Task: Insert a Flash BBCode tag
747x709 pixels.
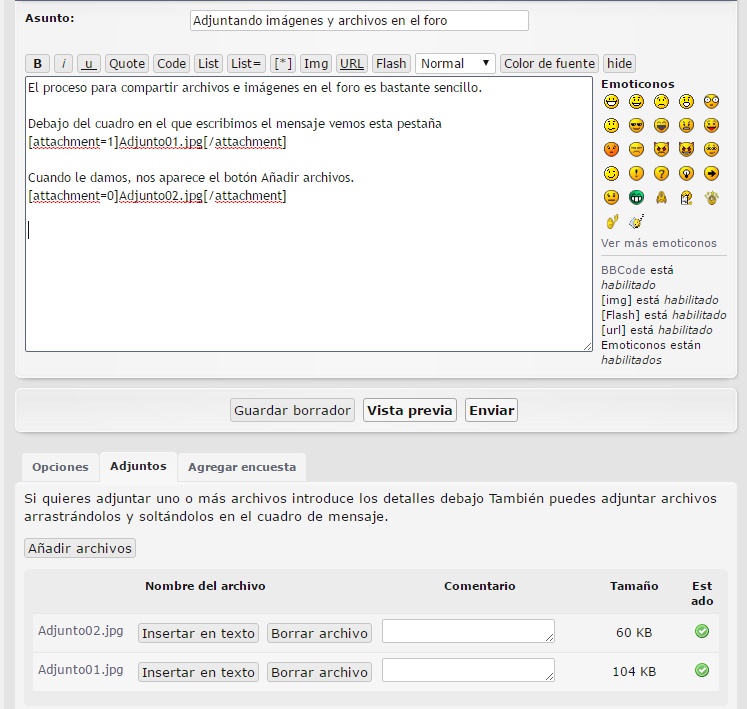Action: (x=391, y=63)
